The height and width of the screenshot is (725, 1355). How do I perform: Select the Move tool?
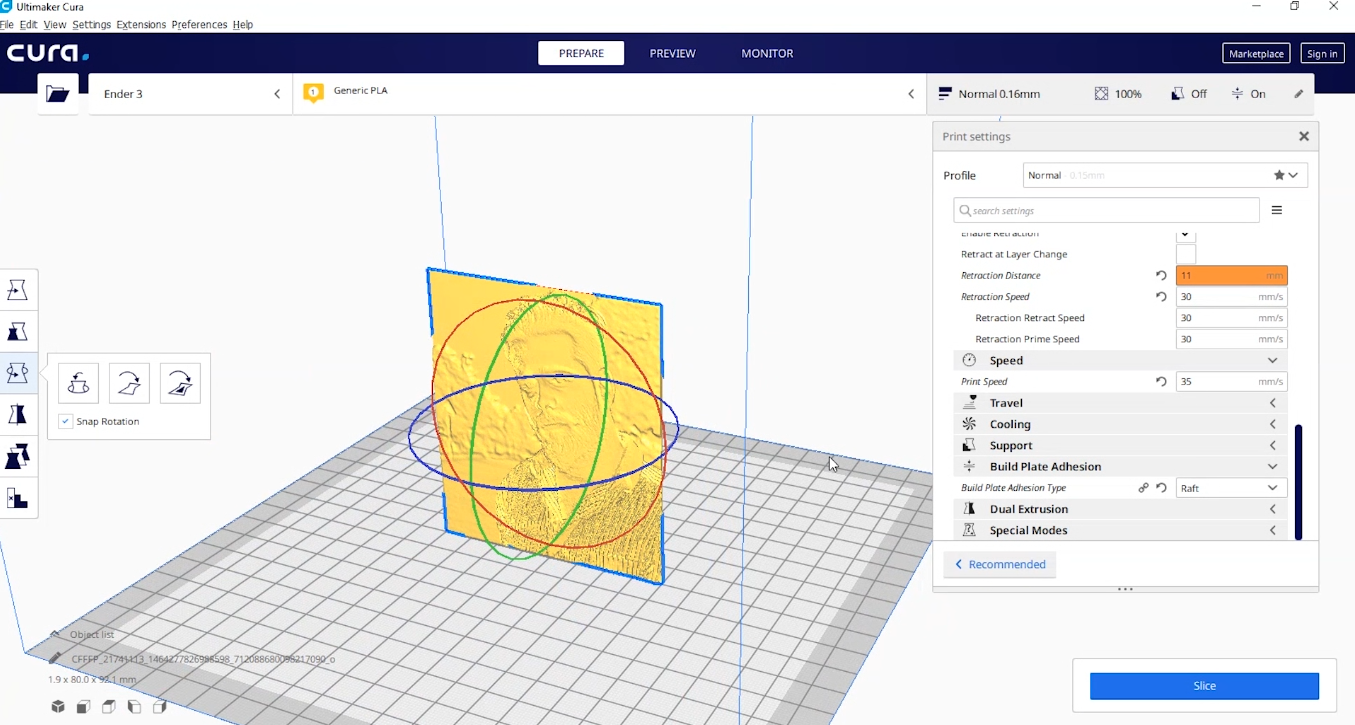coord(18,290)
